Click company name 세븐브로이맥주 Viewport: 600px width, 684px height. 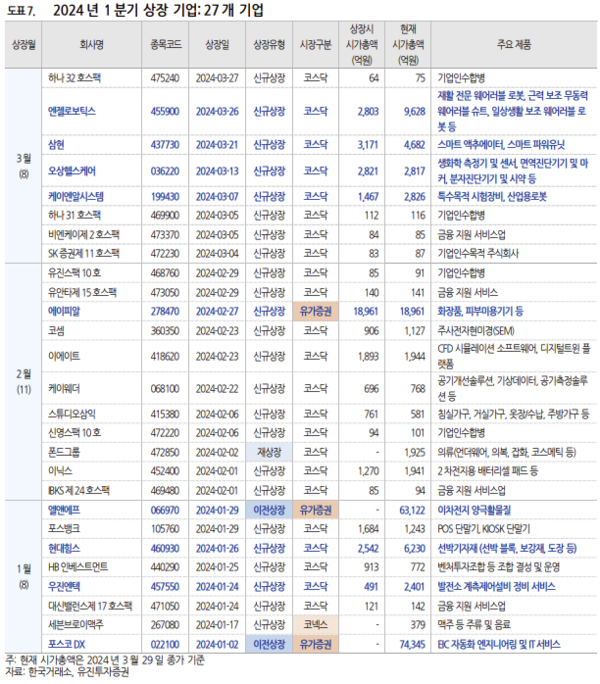(x=76, y=625)
